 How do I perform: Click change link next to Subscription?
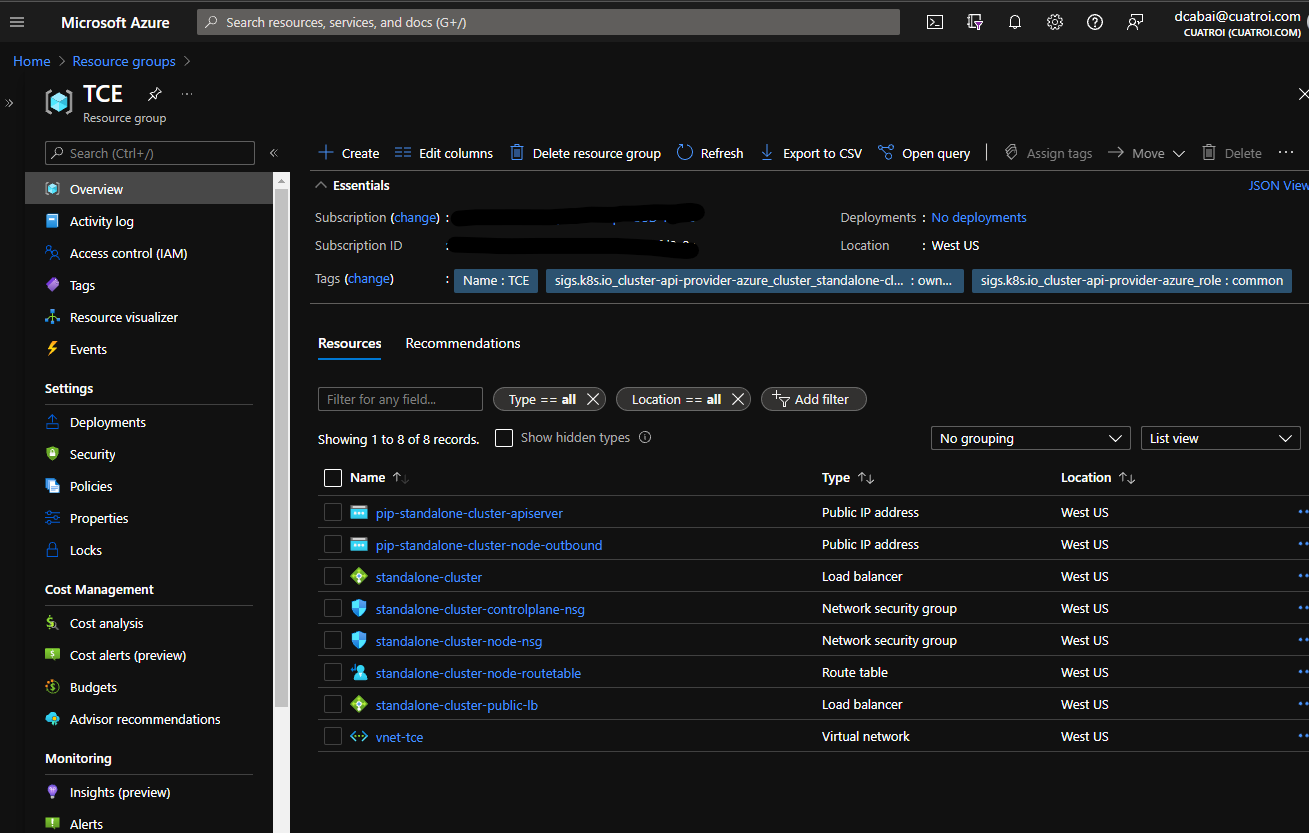[x=415, y=217]
